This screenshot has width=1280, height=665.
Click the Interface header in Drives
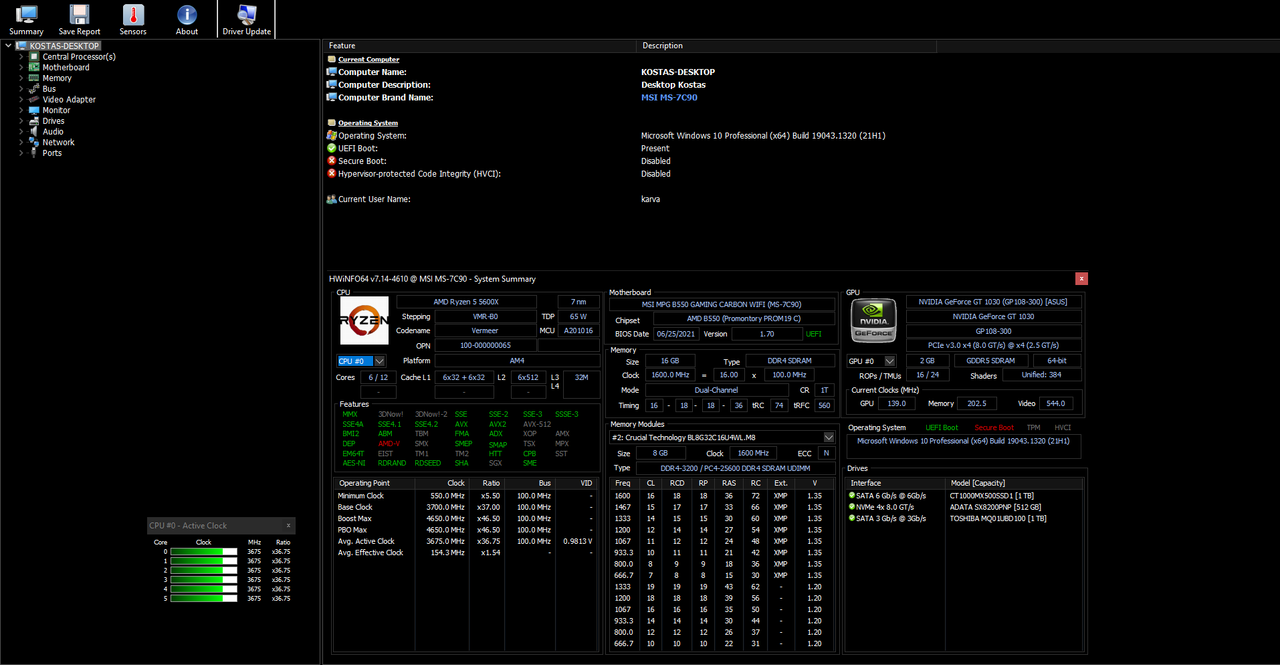[895, 482]
